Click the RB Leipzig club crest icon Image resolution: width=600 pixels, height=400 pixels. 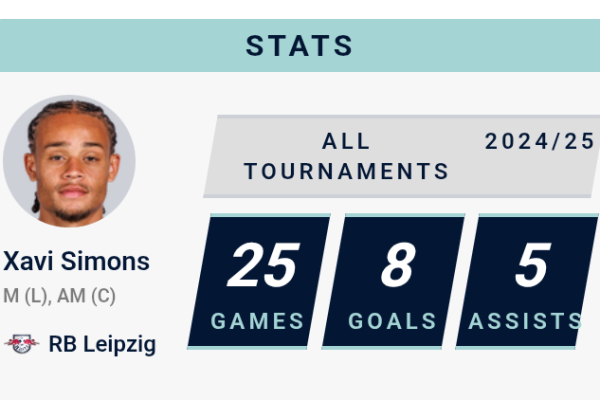pyautogui.click(x=21, y=344)
